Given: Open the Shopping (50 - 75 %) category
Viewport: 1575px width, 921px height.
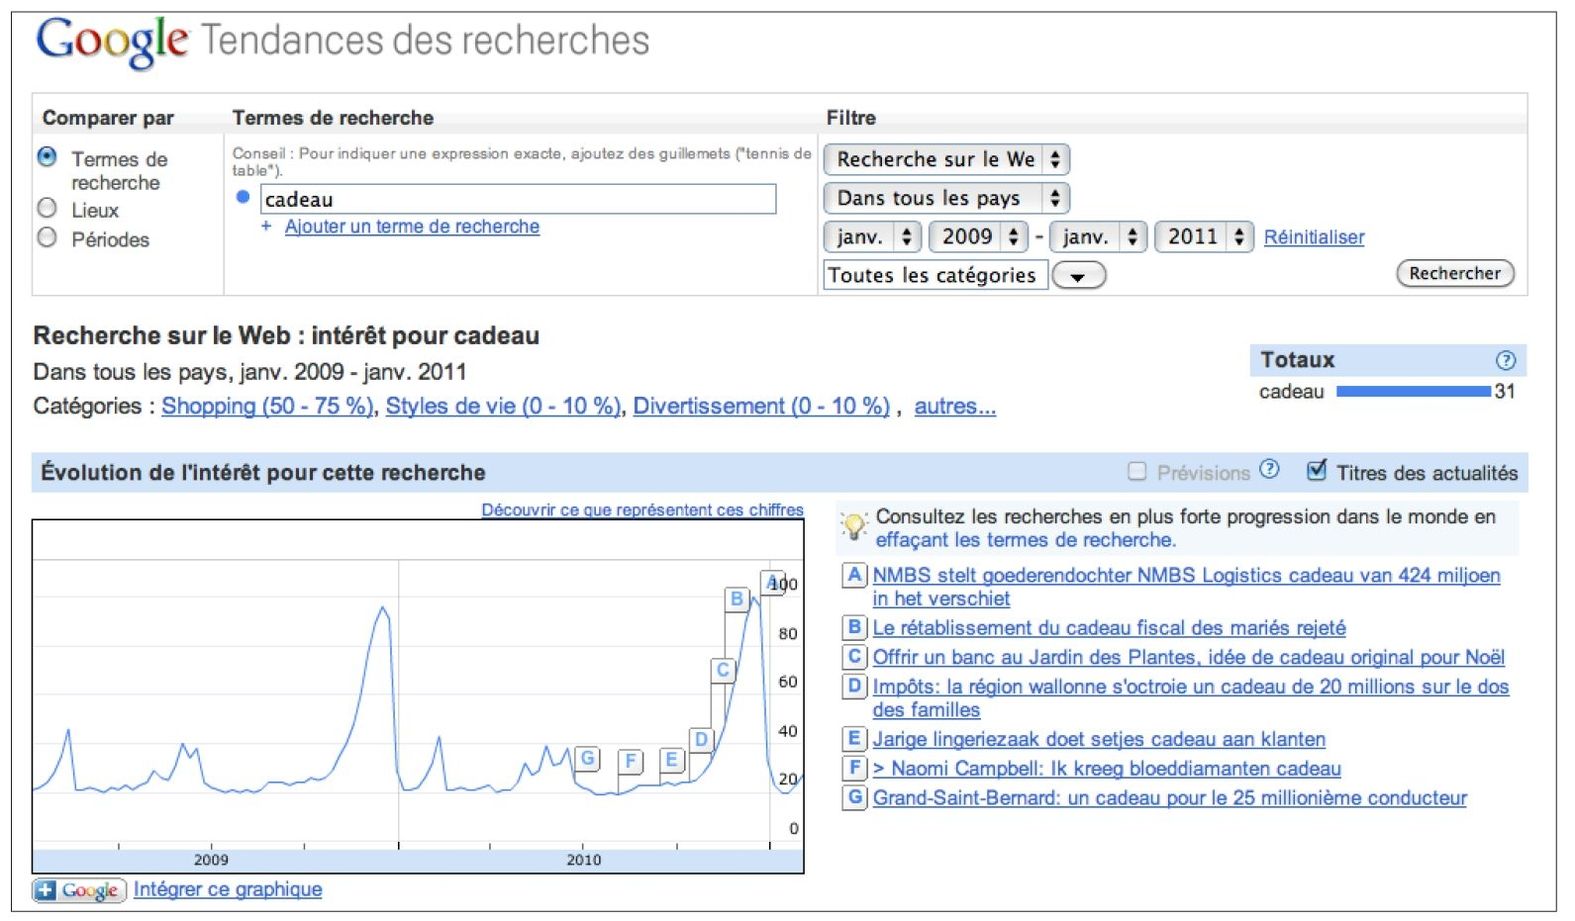Looking at the screenshot, I should pos(267,406).
